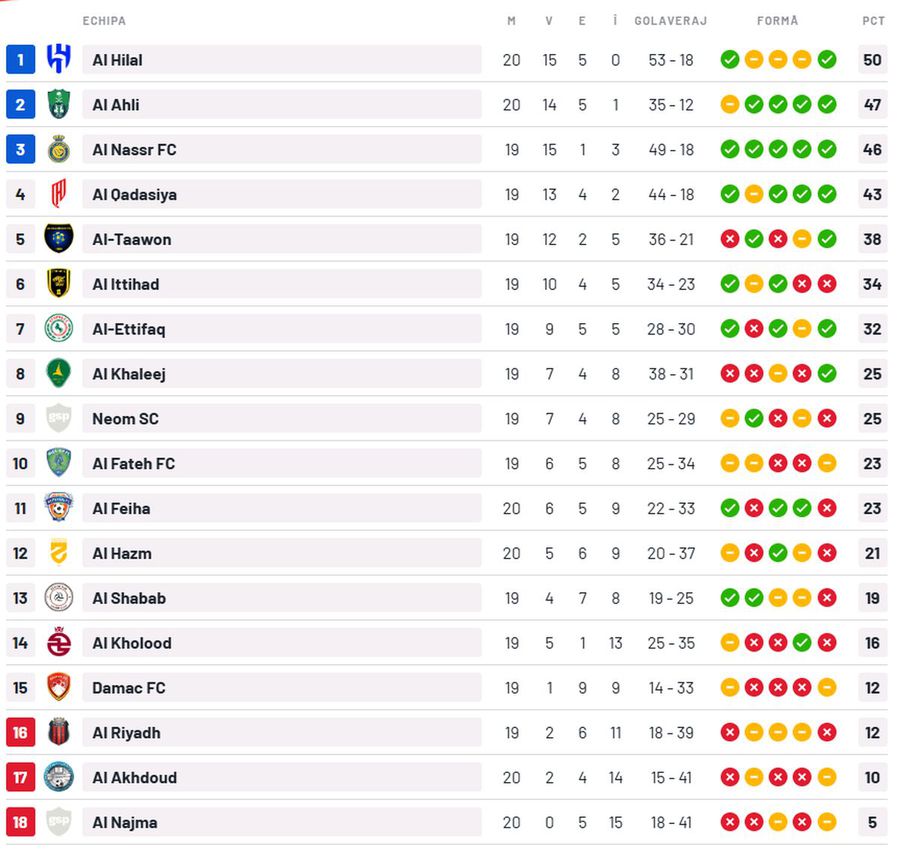
Task: Click the Damac FC club logo
Action: [x=59, y=688]
